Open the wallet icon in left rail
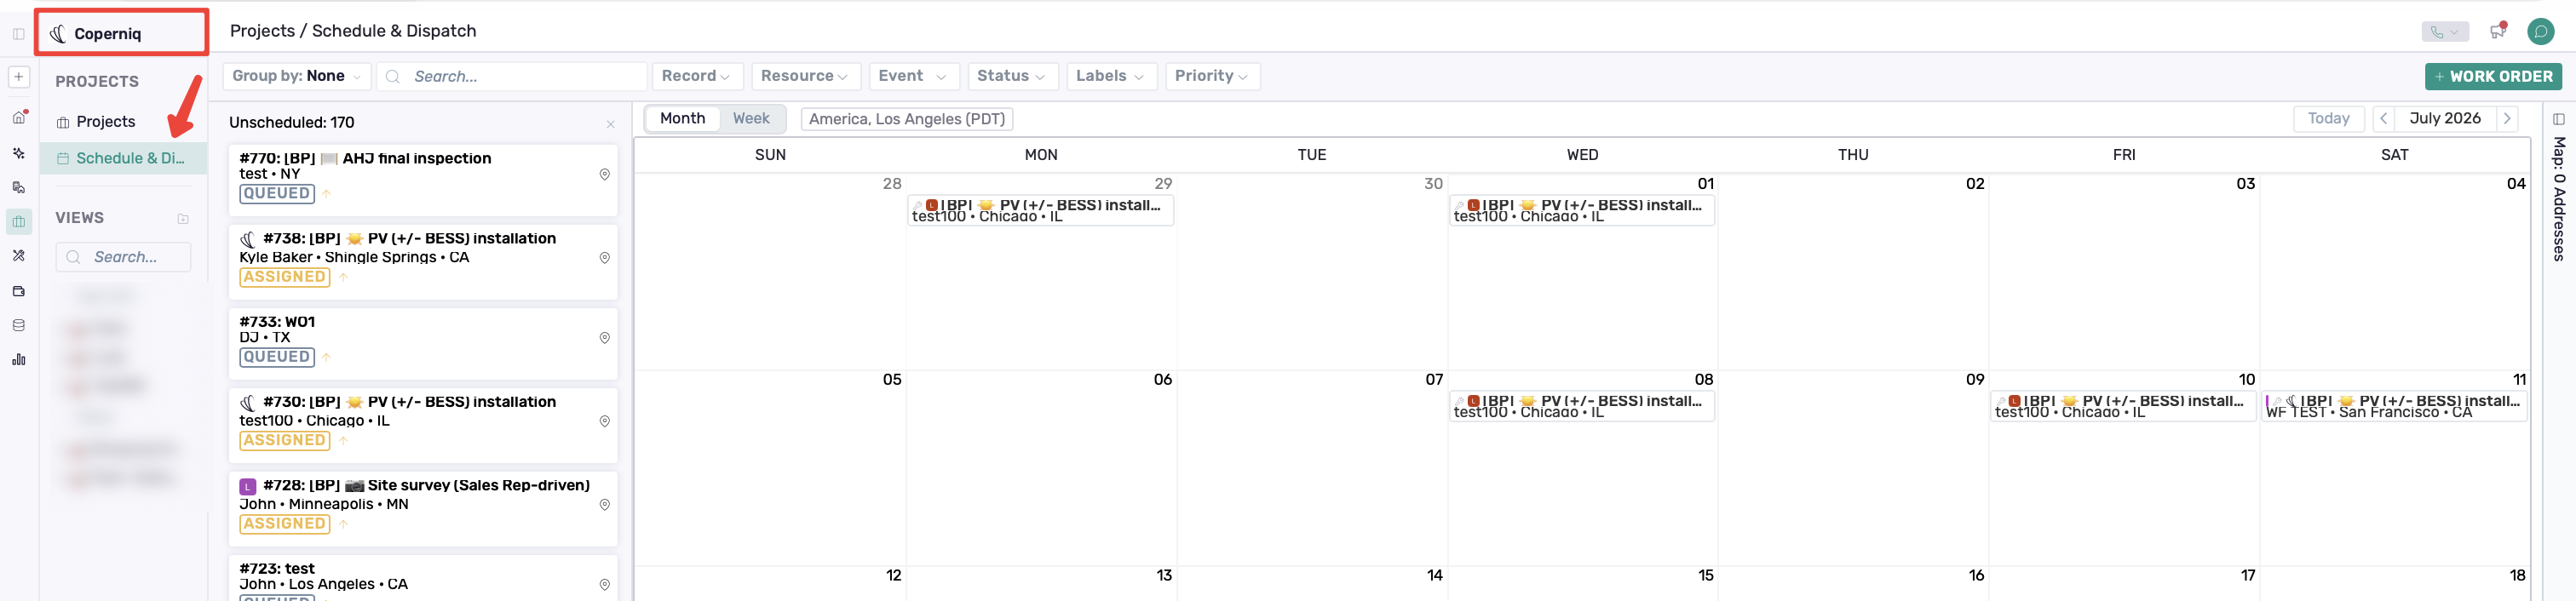The height and width of the screenshot is (601, 2576). click(18, 291)
